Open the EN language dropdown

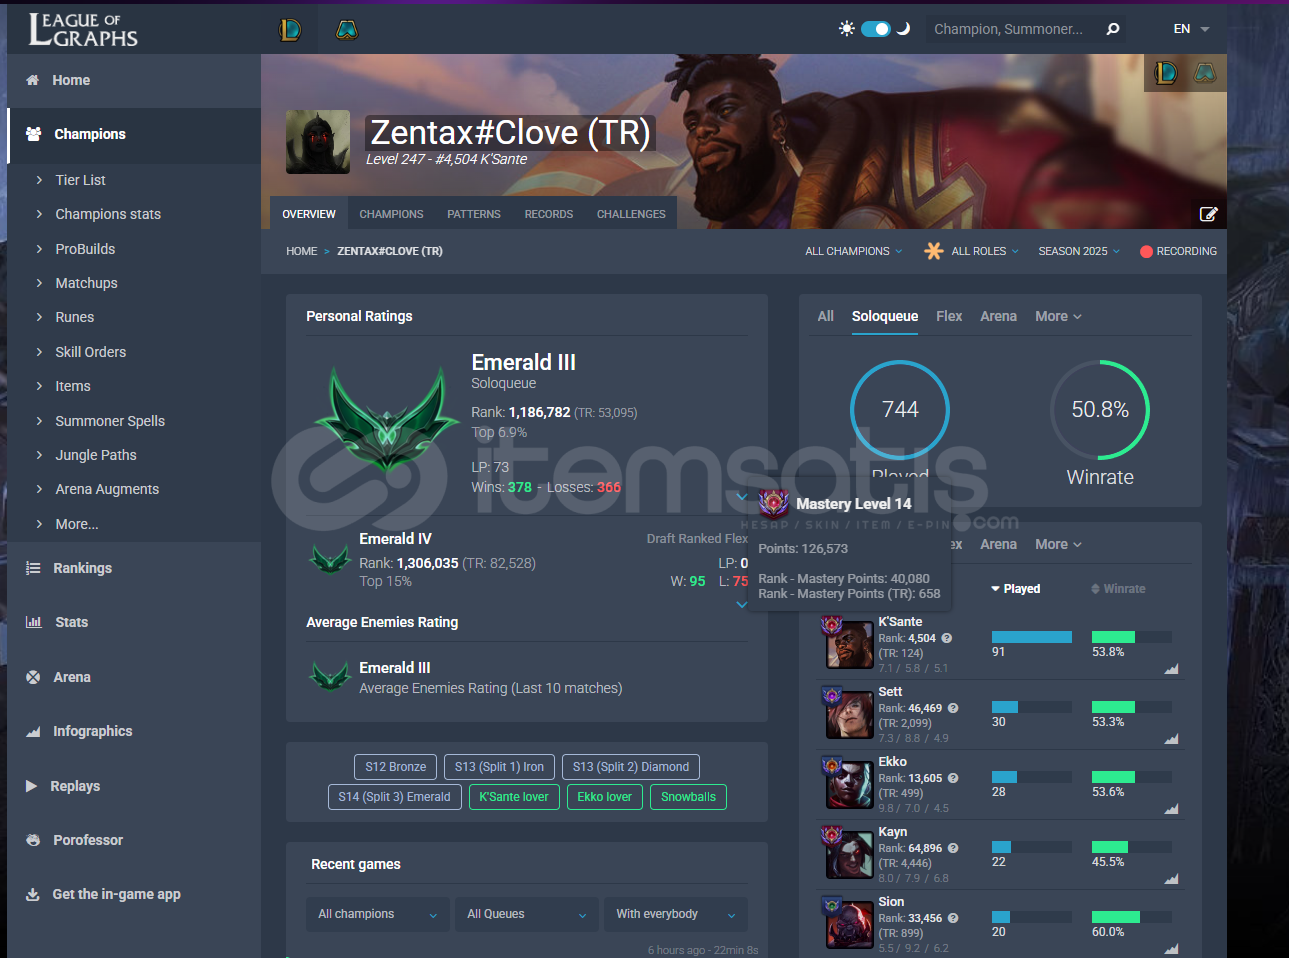click(x=1191, y=29)
